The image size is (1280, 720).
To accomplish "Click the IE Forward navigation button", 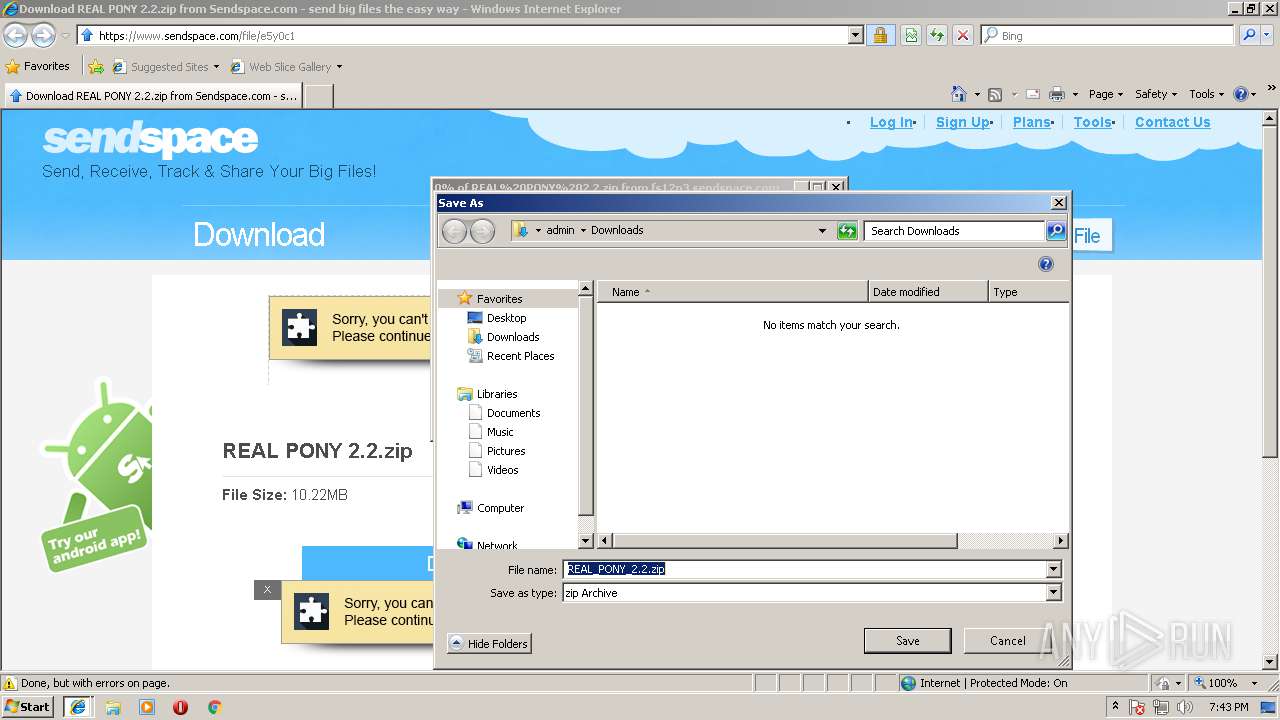I will [x=43, y=36].
